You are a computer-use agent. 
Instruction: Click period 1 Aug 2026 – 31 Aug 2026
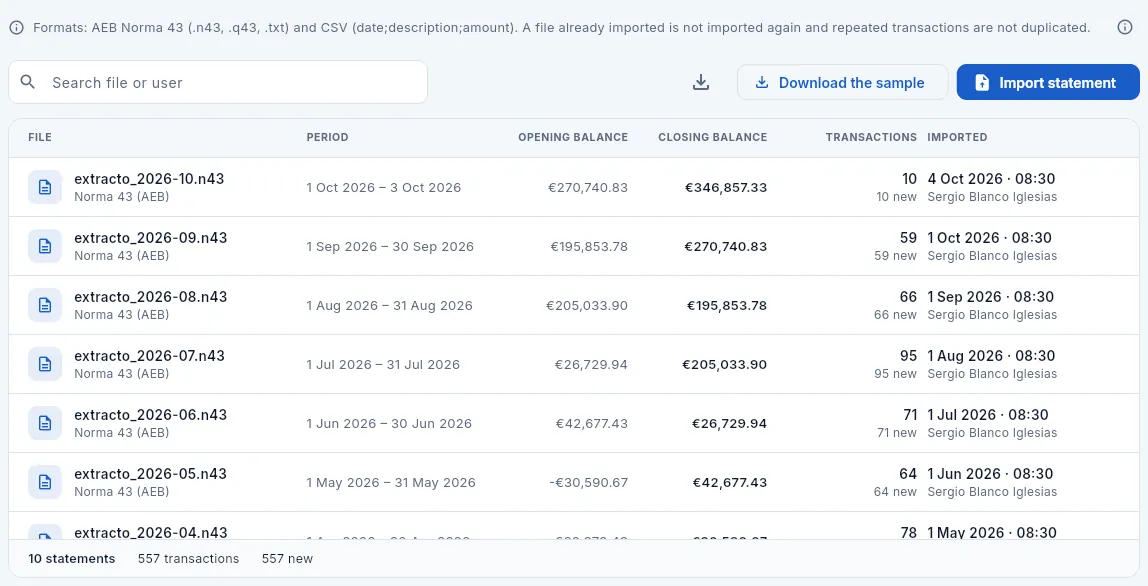pos(390,305)
